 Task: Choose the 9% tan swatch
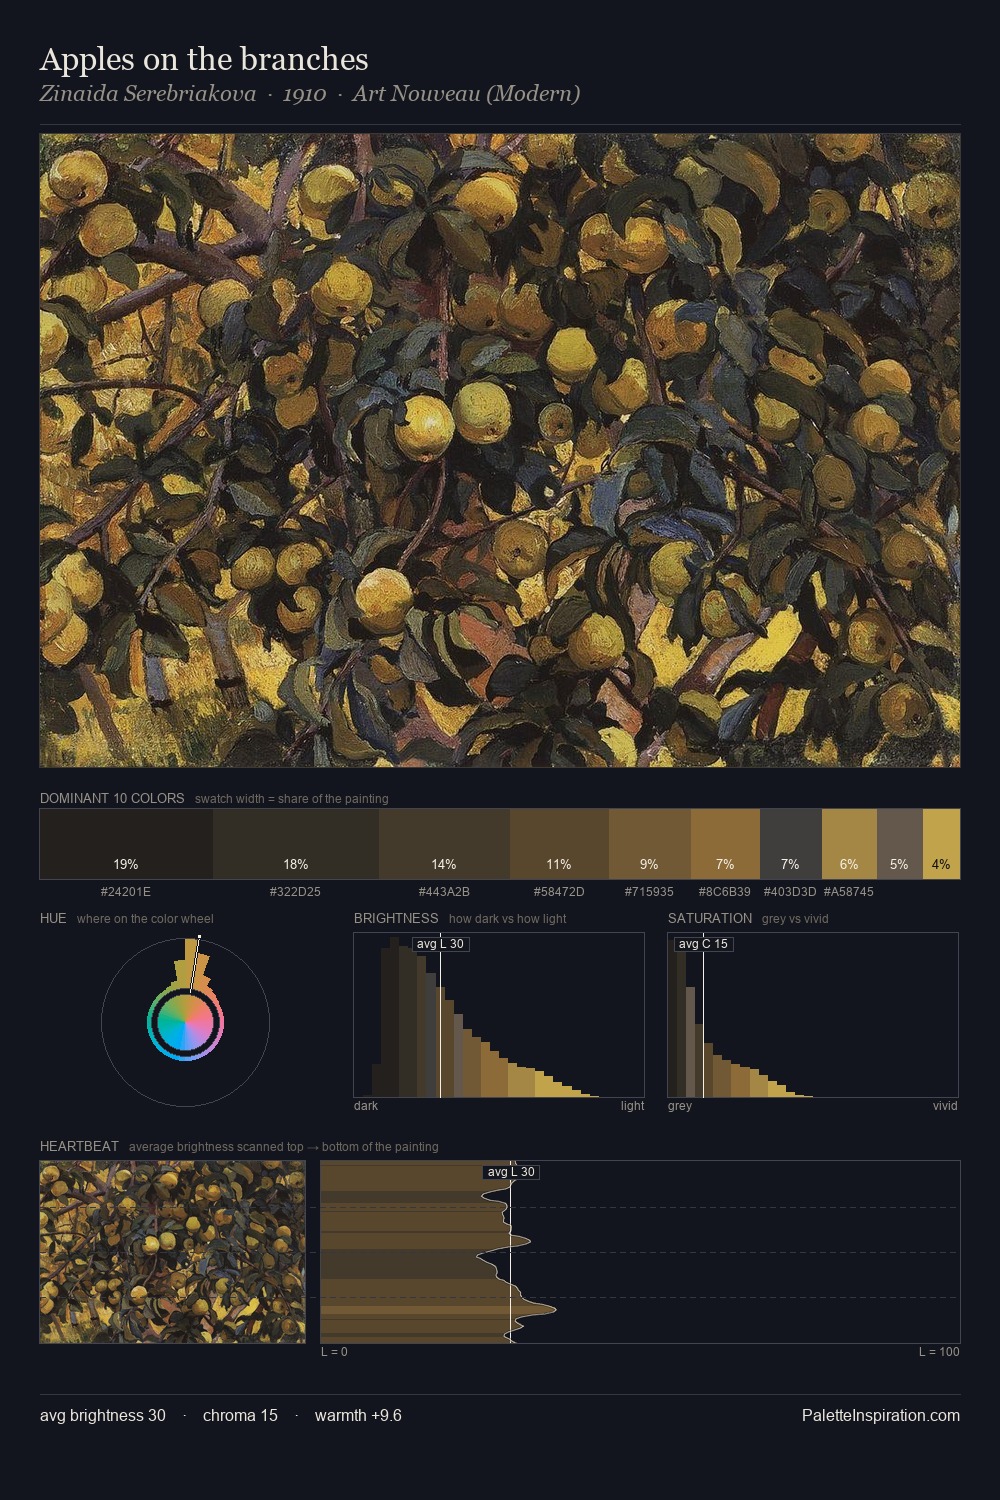649,844
